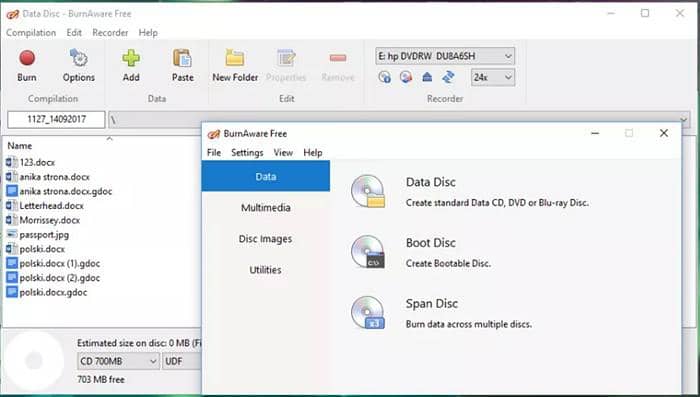The width and height of the screenshot is (700, 397).
Task: Click the polski.docx.gdoc file icon
Action: 12,292
